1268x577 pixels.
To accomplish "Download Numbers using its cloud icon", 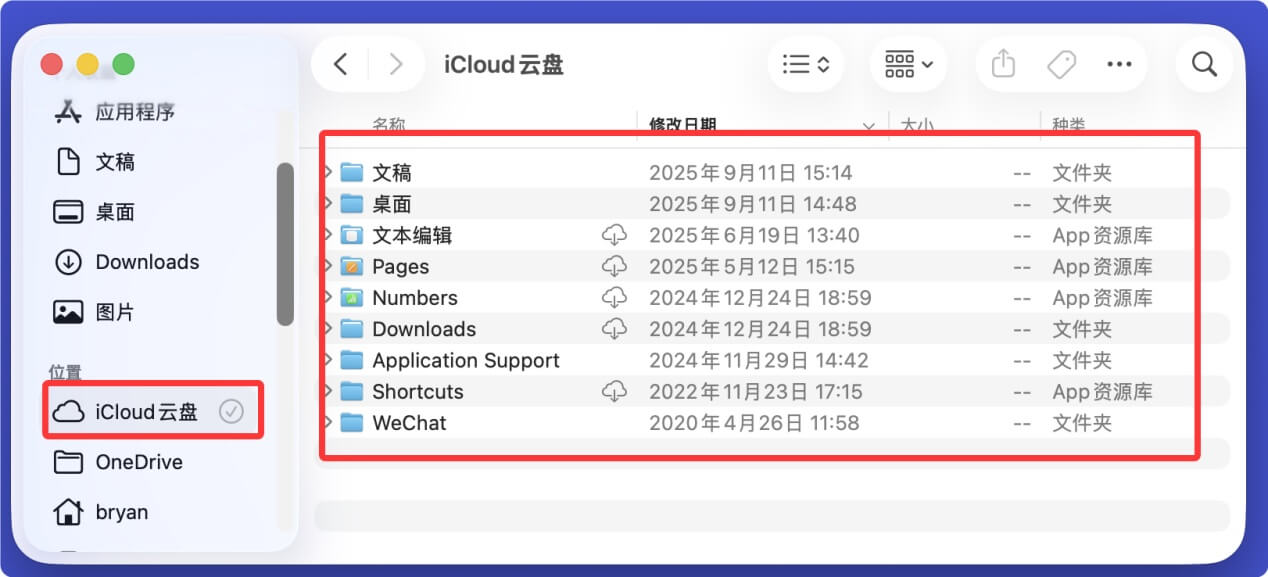I will (x=616, y=297).
